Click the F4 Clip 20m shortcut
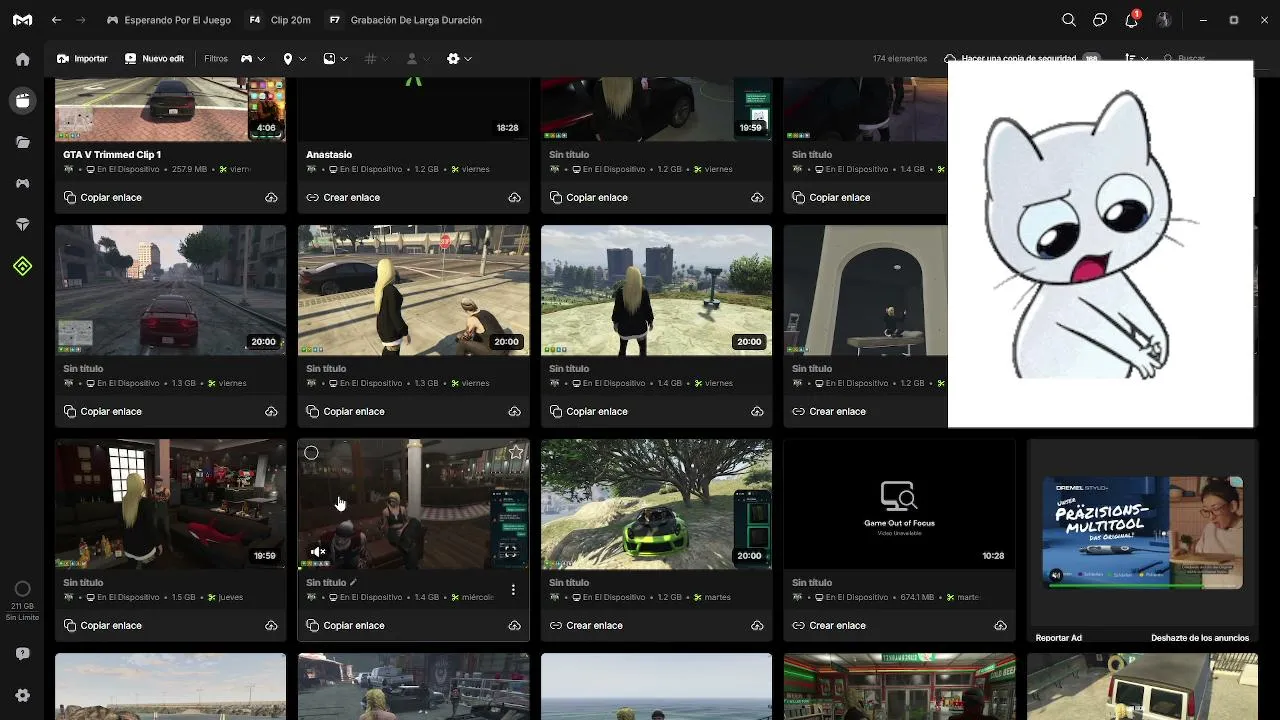Screen dimensions: 1280x720 [279, 20]
